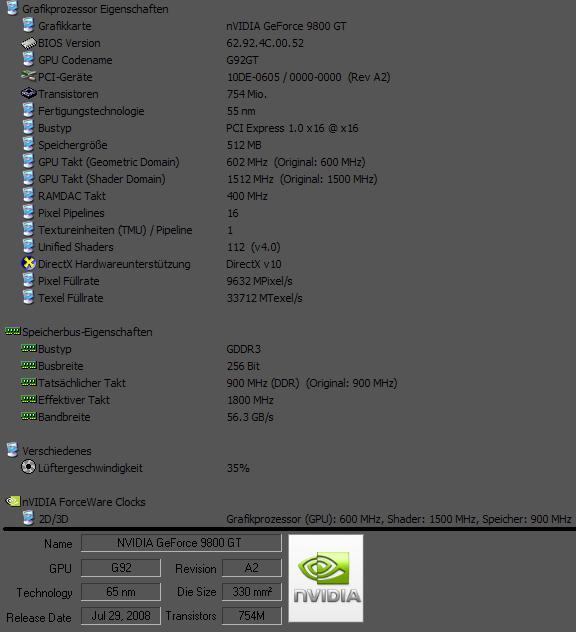The image size is (576, 632).
Task: Click the Name field showing NVIDIA GeForce 9800 GT
Action: pyautogui.click(x=181, y=543)
